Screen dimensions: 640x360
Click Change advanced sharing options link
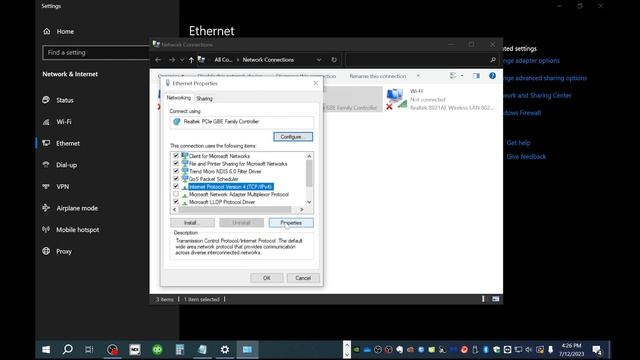pyautogui.click(x=544, y=78)
